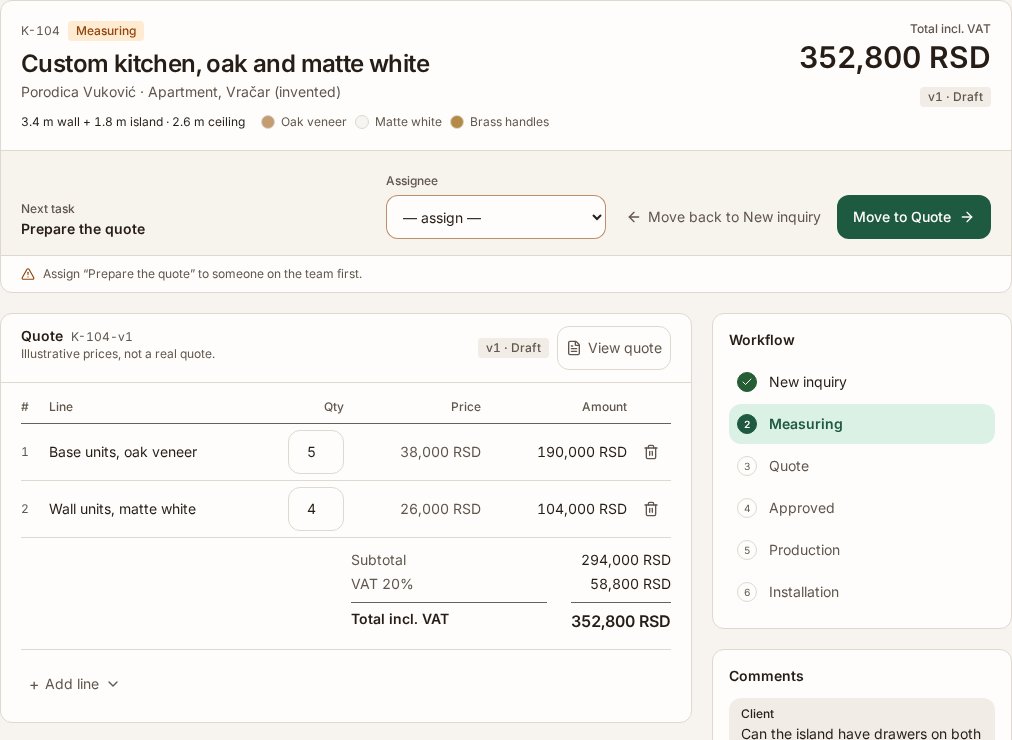Screen dimensions: 1012x740
Task: Click the step 5 circle for Production
Action: point(747,550)
